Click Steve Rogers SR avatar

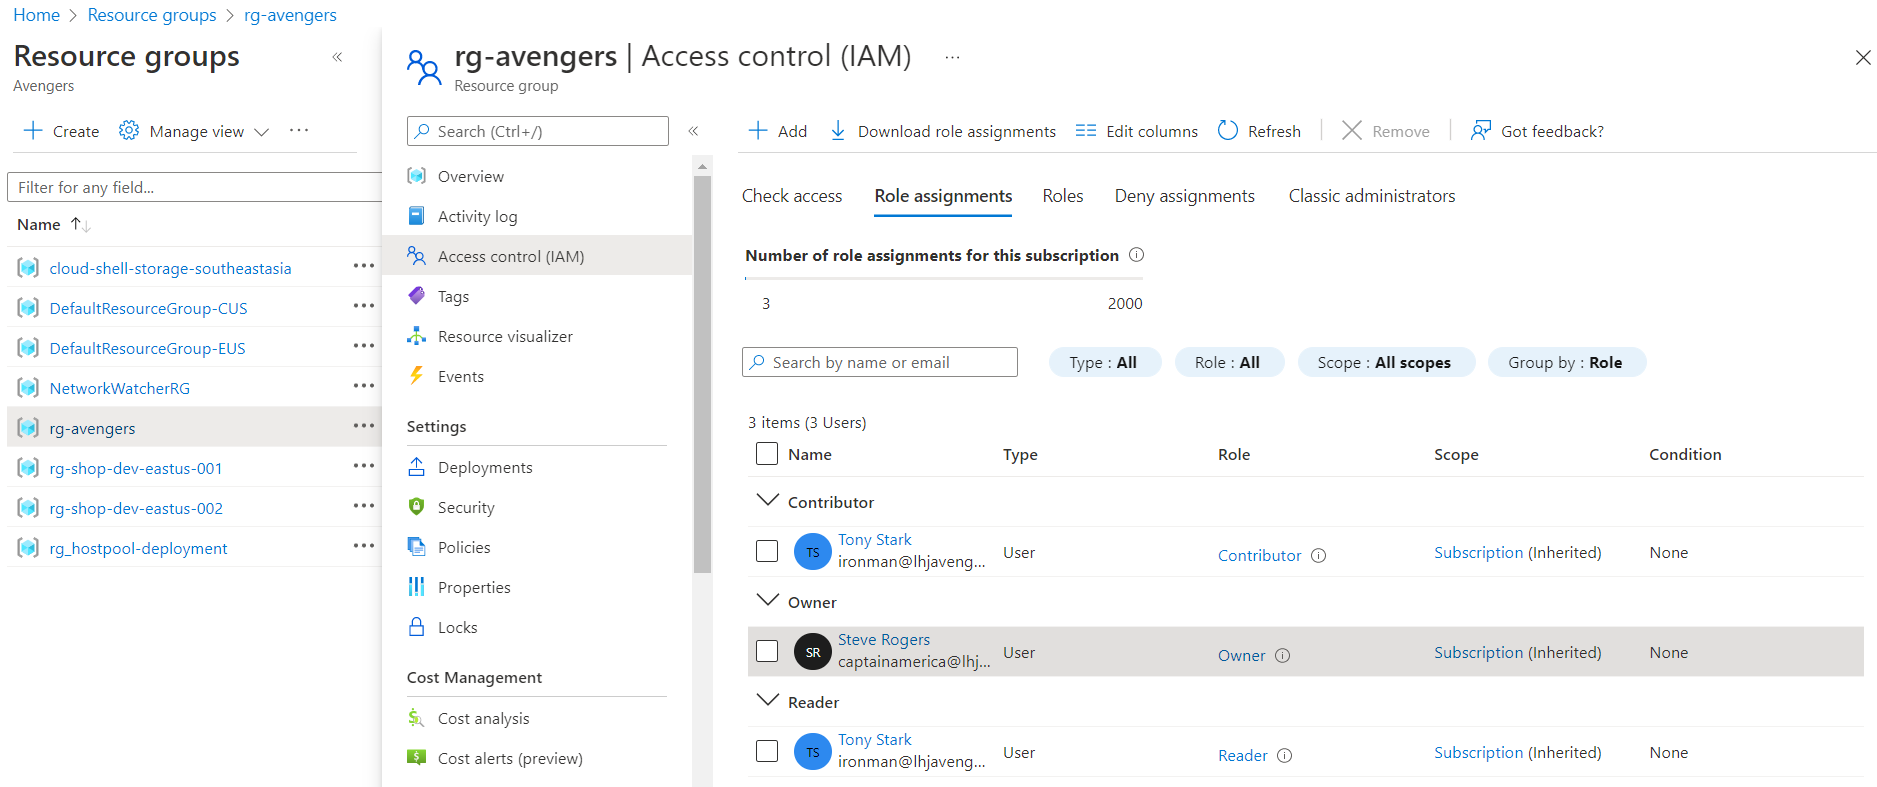pyautogui.click(x=813, y=652)
